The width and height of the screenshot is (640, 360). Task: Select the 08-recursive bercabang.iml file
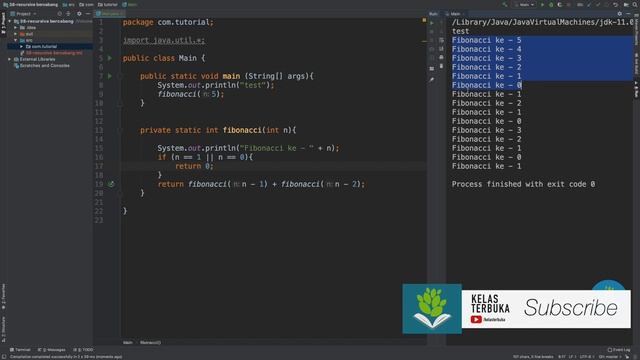(x=51, y=53)
